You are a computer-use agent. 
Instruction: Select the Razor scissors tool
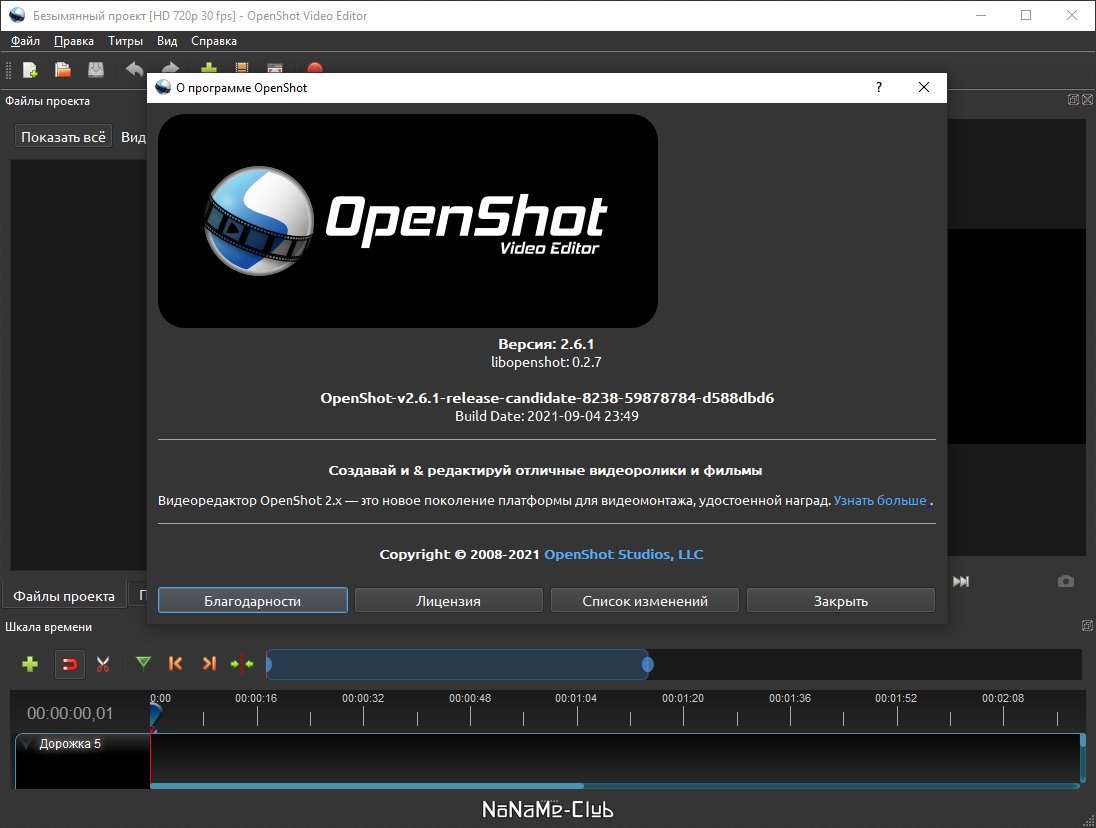(103, 663)
